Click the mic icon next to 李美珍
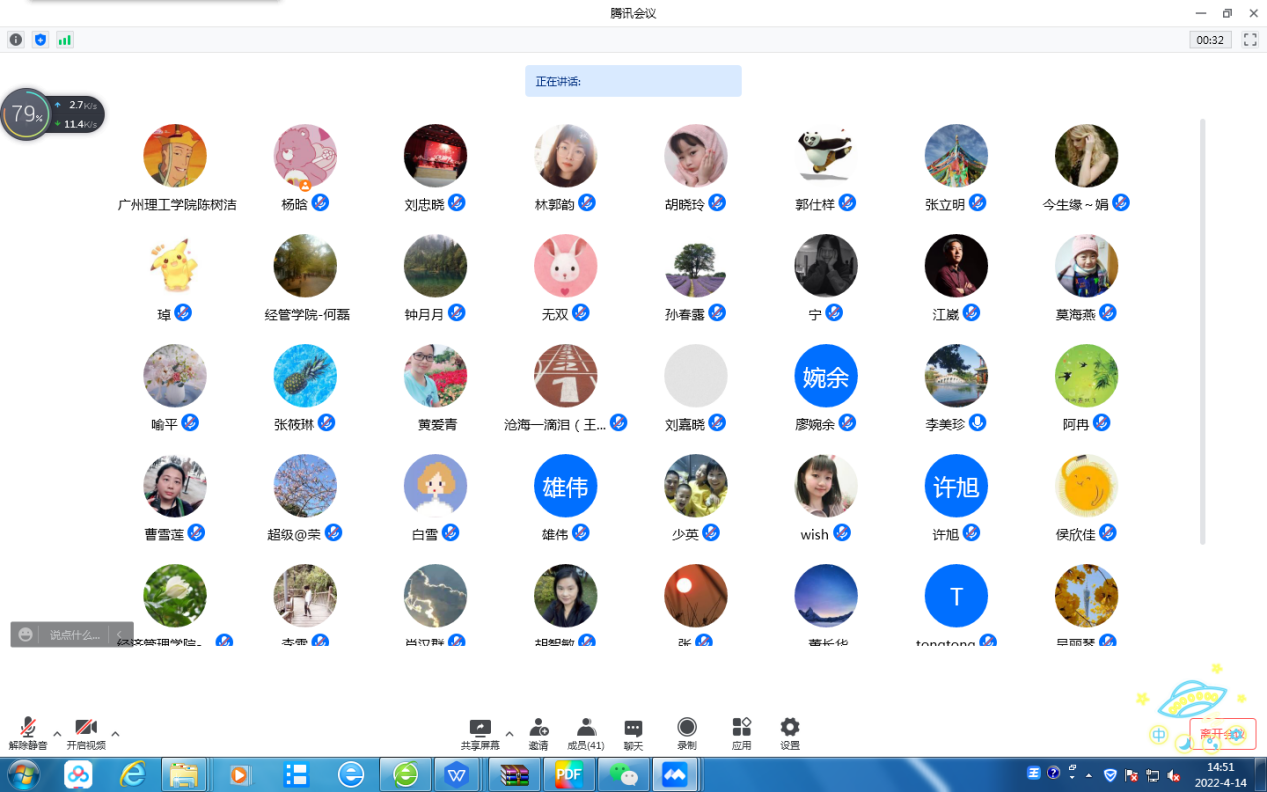Image resolution: width=1267 pixels, height=792 pixels. coord(978,422)
